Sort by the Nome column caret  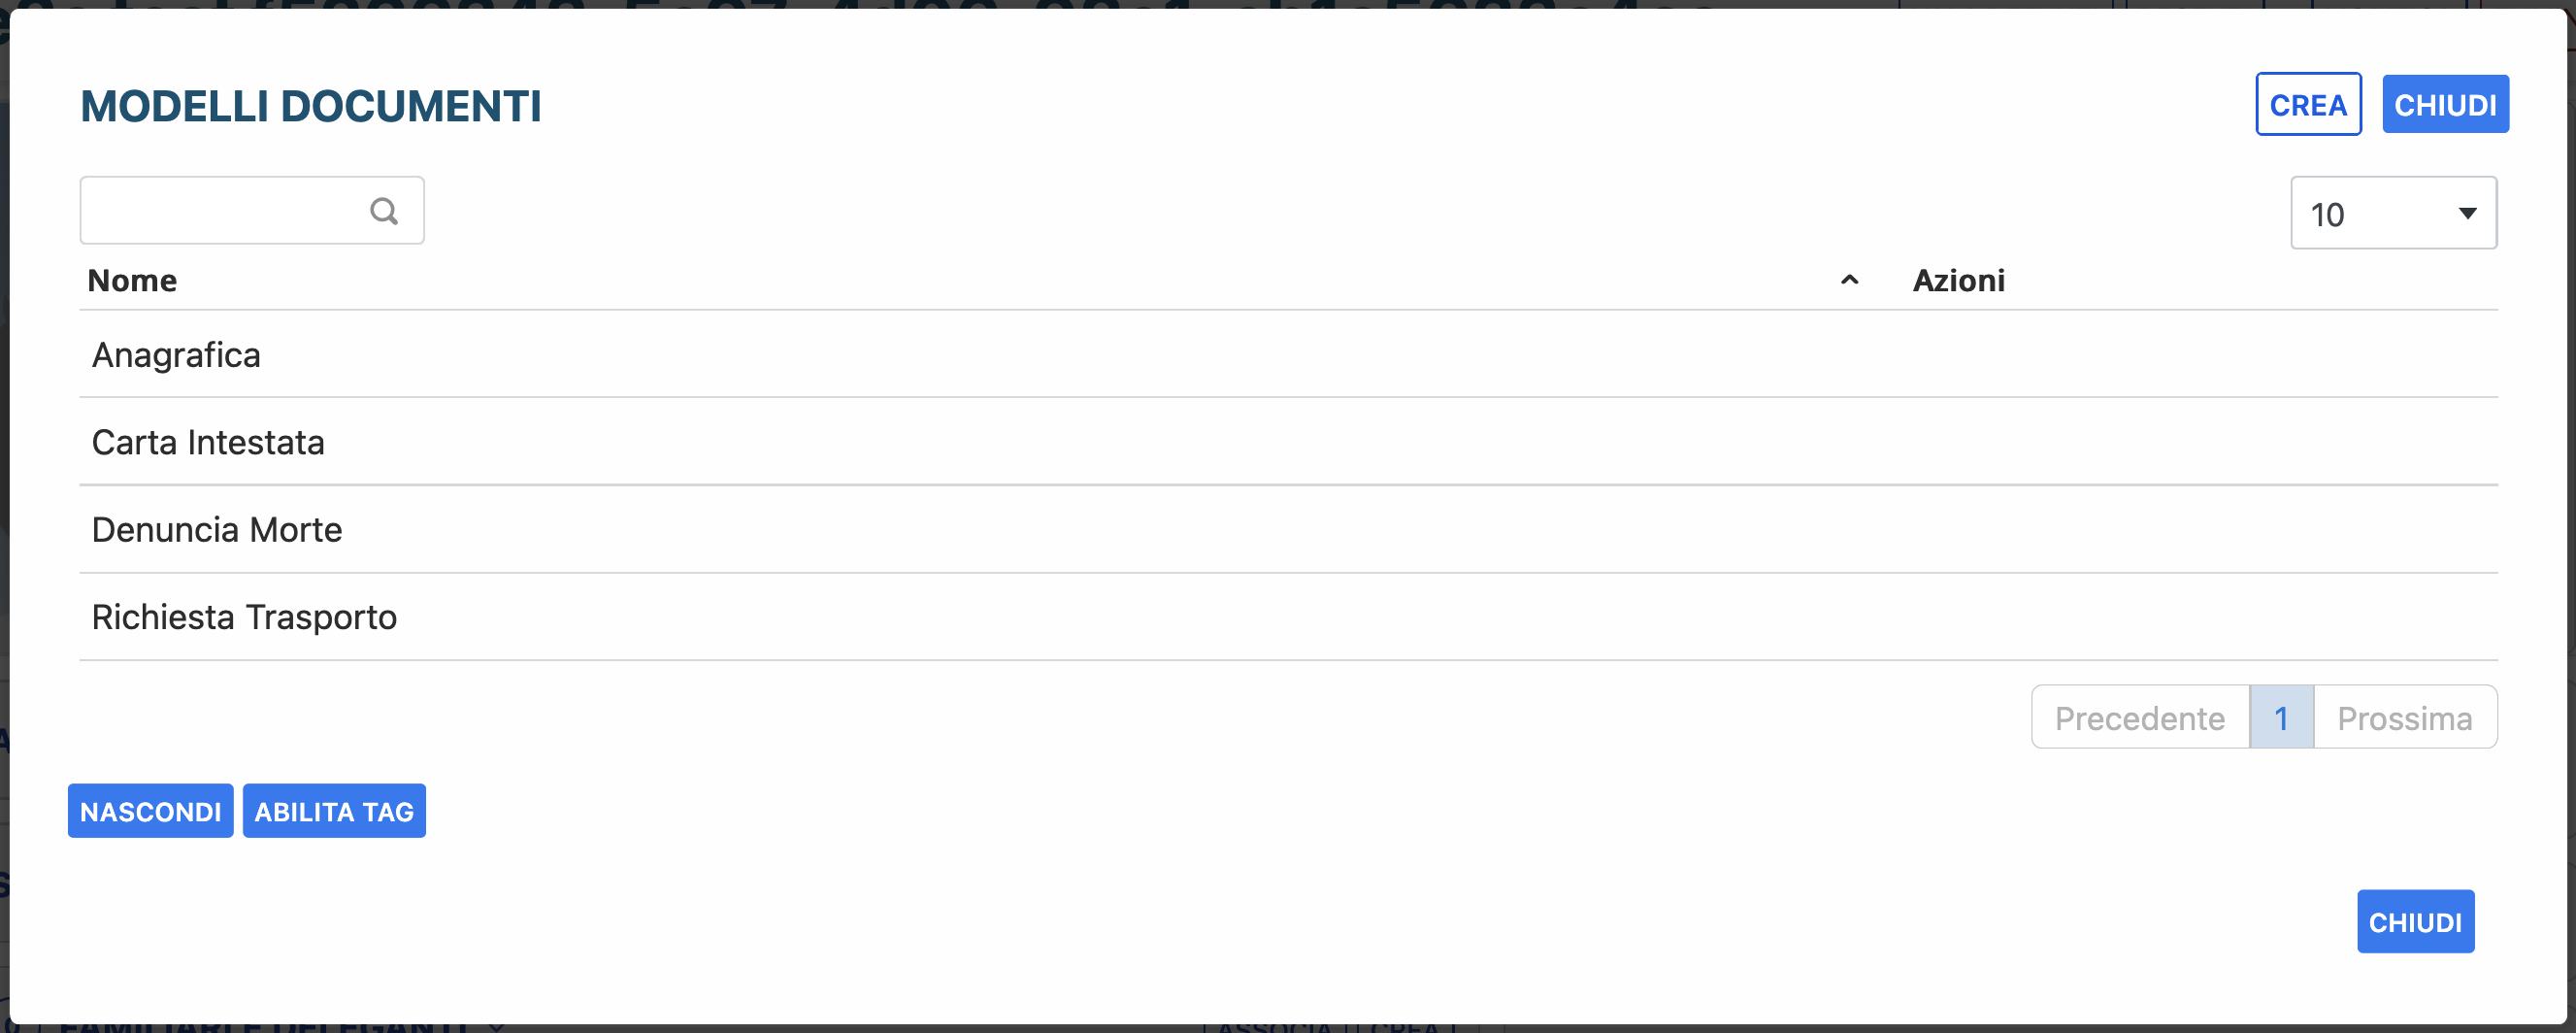(x=1849, y=280)
